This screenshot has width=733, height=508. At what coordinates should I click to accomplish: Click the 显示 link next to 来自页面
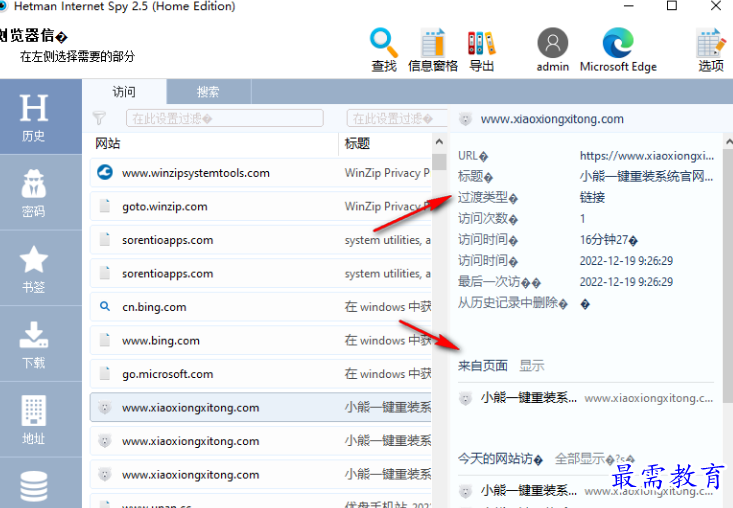coord(532,366)
